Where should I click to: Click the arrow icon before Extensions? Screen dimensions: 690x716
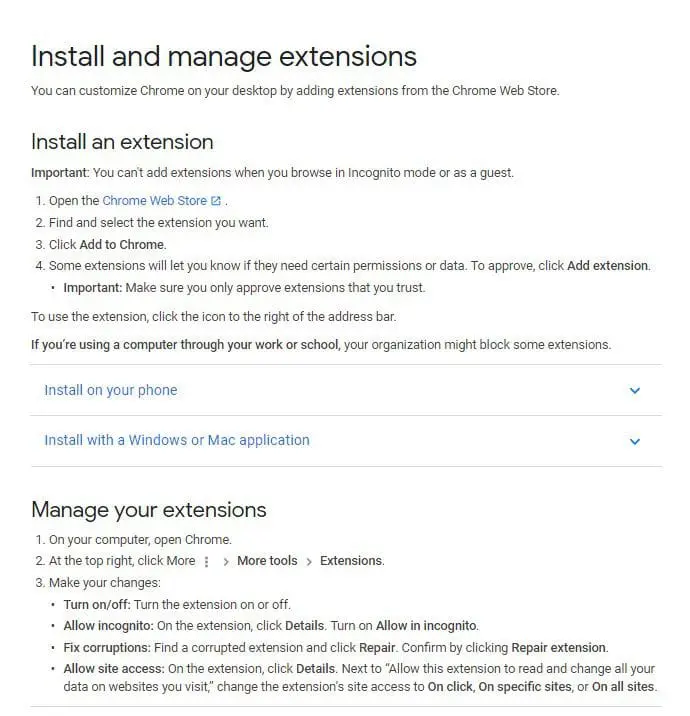click(309, 562)
